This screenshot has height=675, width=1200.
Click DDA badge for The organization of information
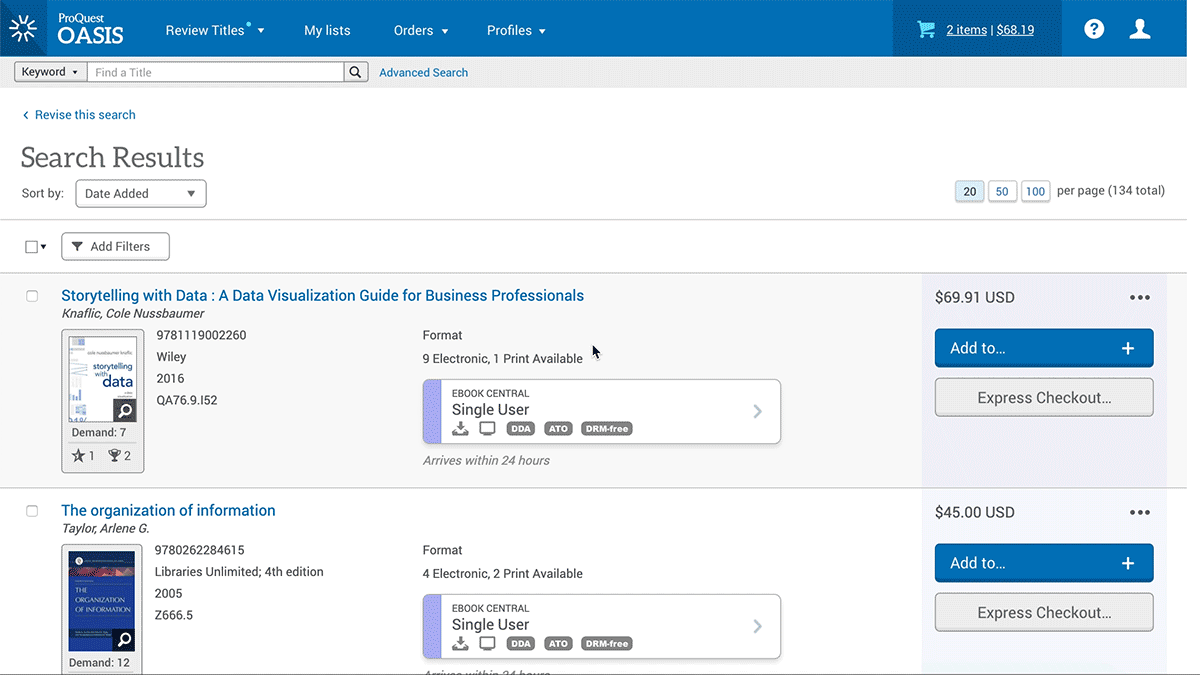tap(521, 644)
